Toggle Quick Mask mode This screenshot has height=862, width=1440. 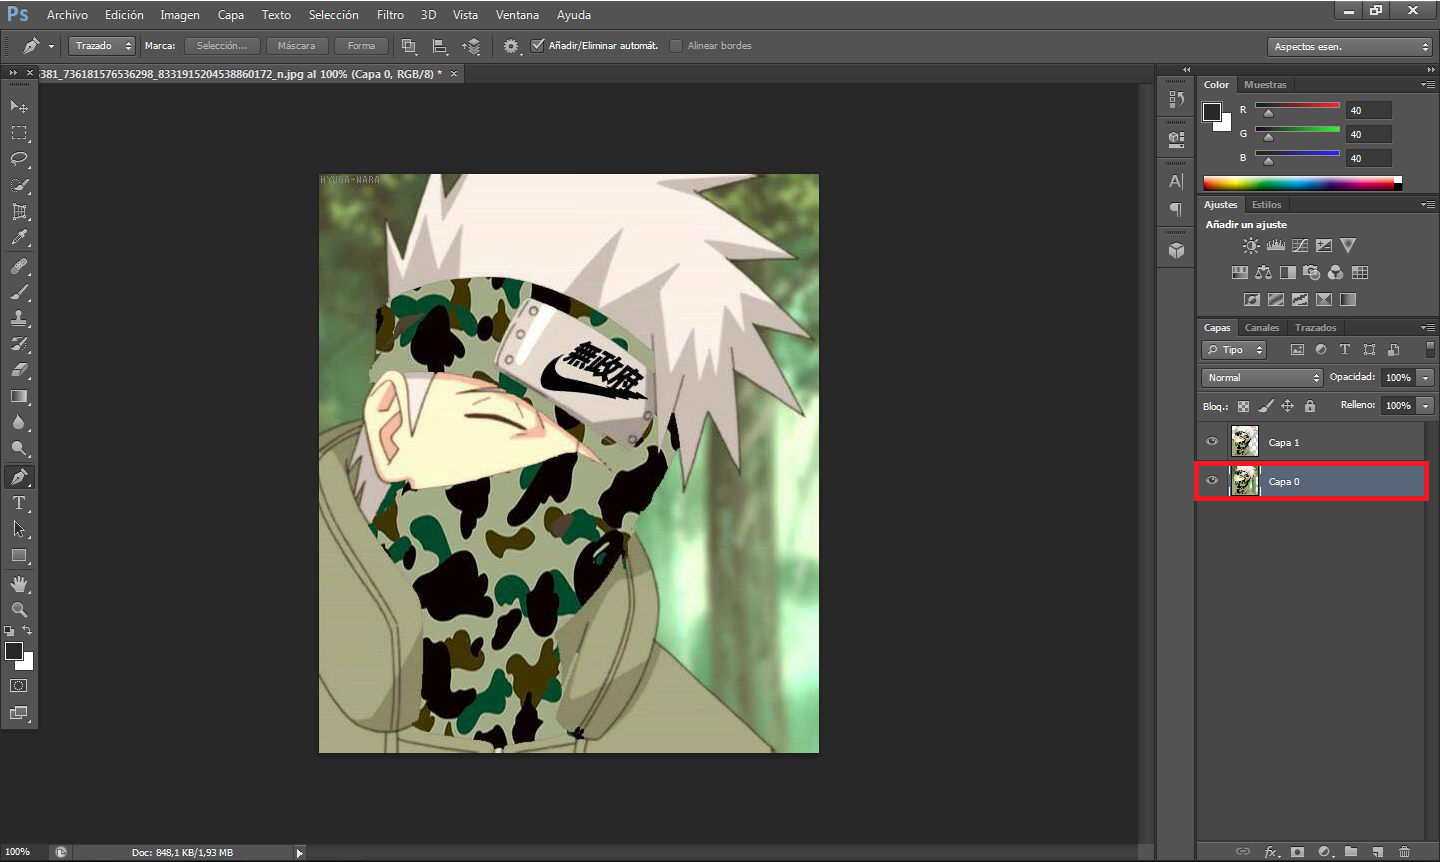[19, 686]
